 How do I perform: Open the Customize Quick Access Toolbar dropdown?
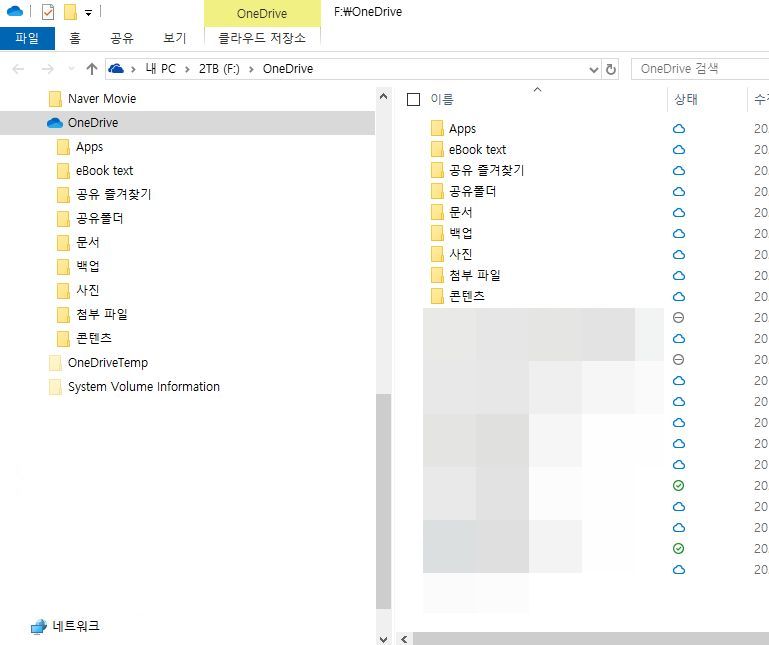[x=88, y=13]
